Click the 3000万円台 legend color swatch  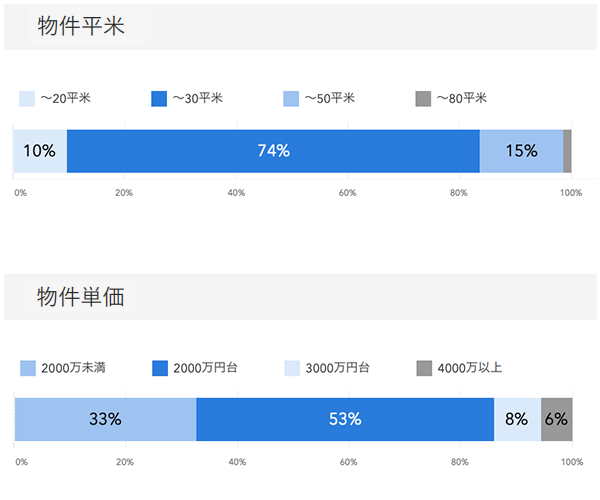pos(292,368)
